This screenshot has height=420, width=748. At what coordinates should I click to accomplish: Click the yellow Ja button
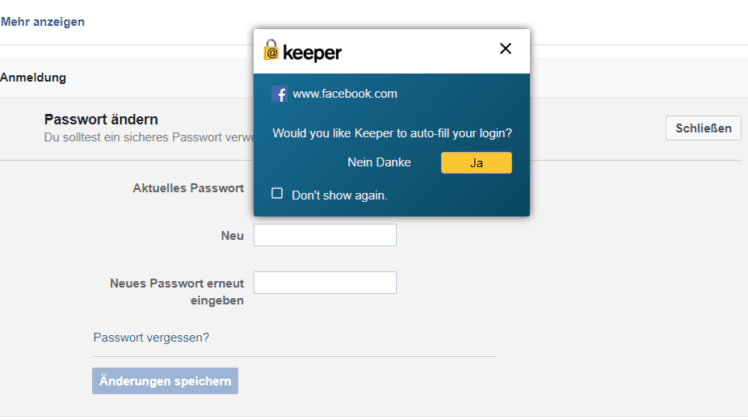click(x=476, y=163)
